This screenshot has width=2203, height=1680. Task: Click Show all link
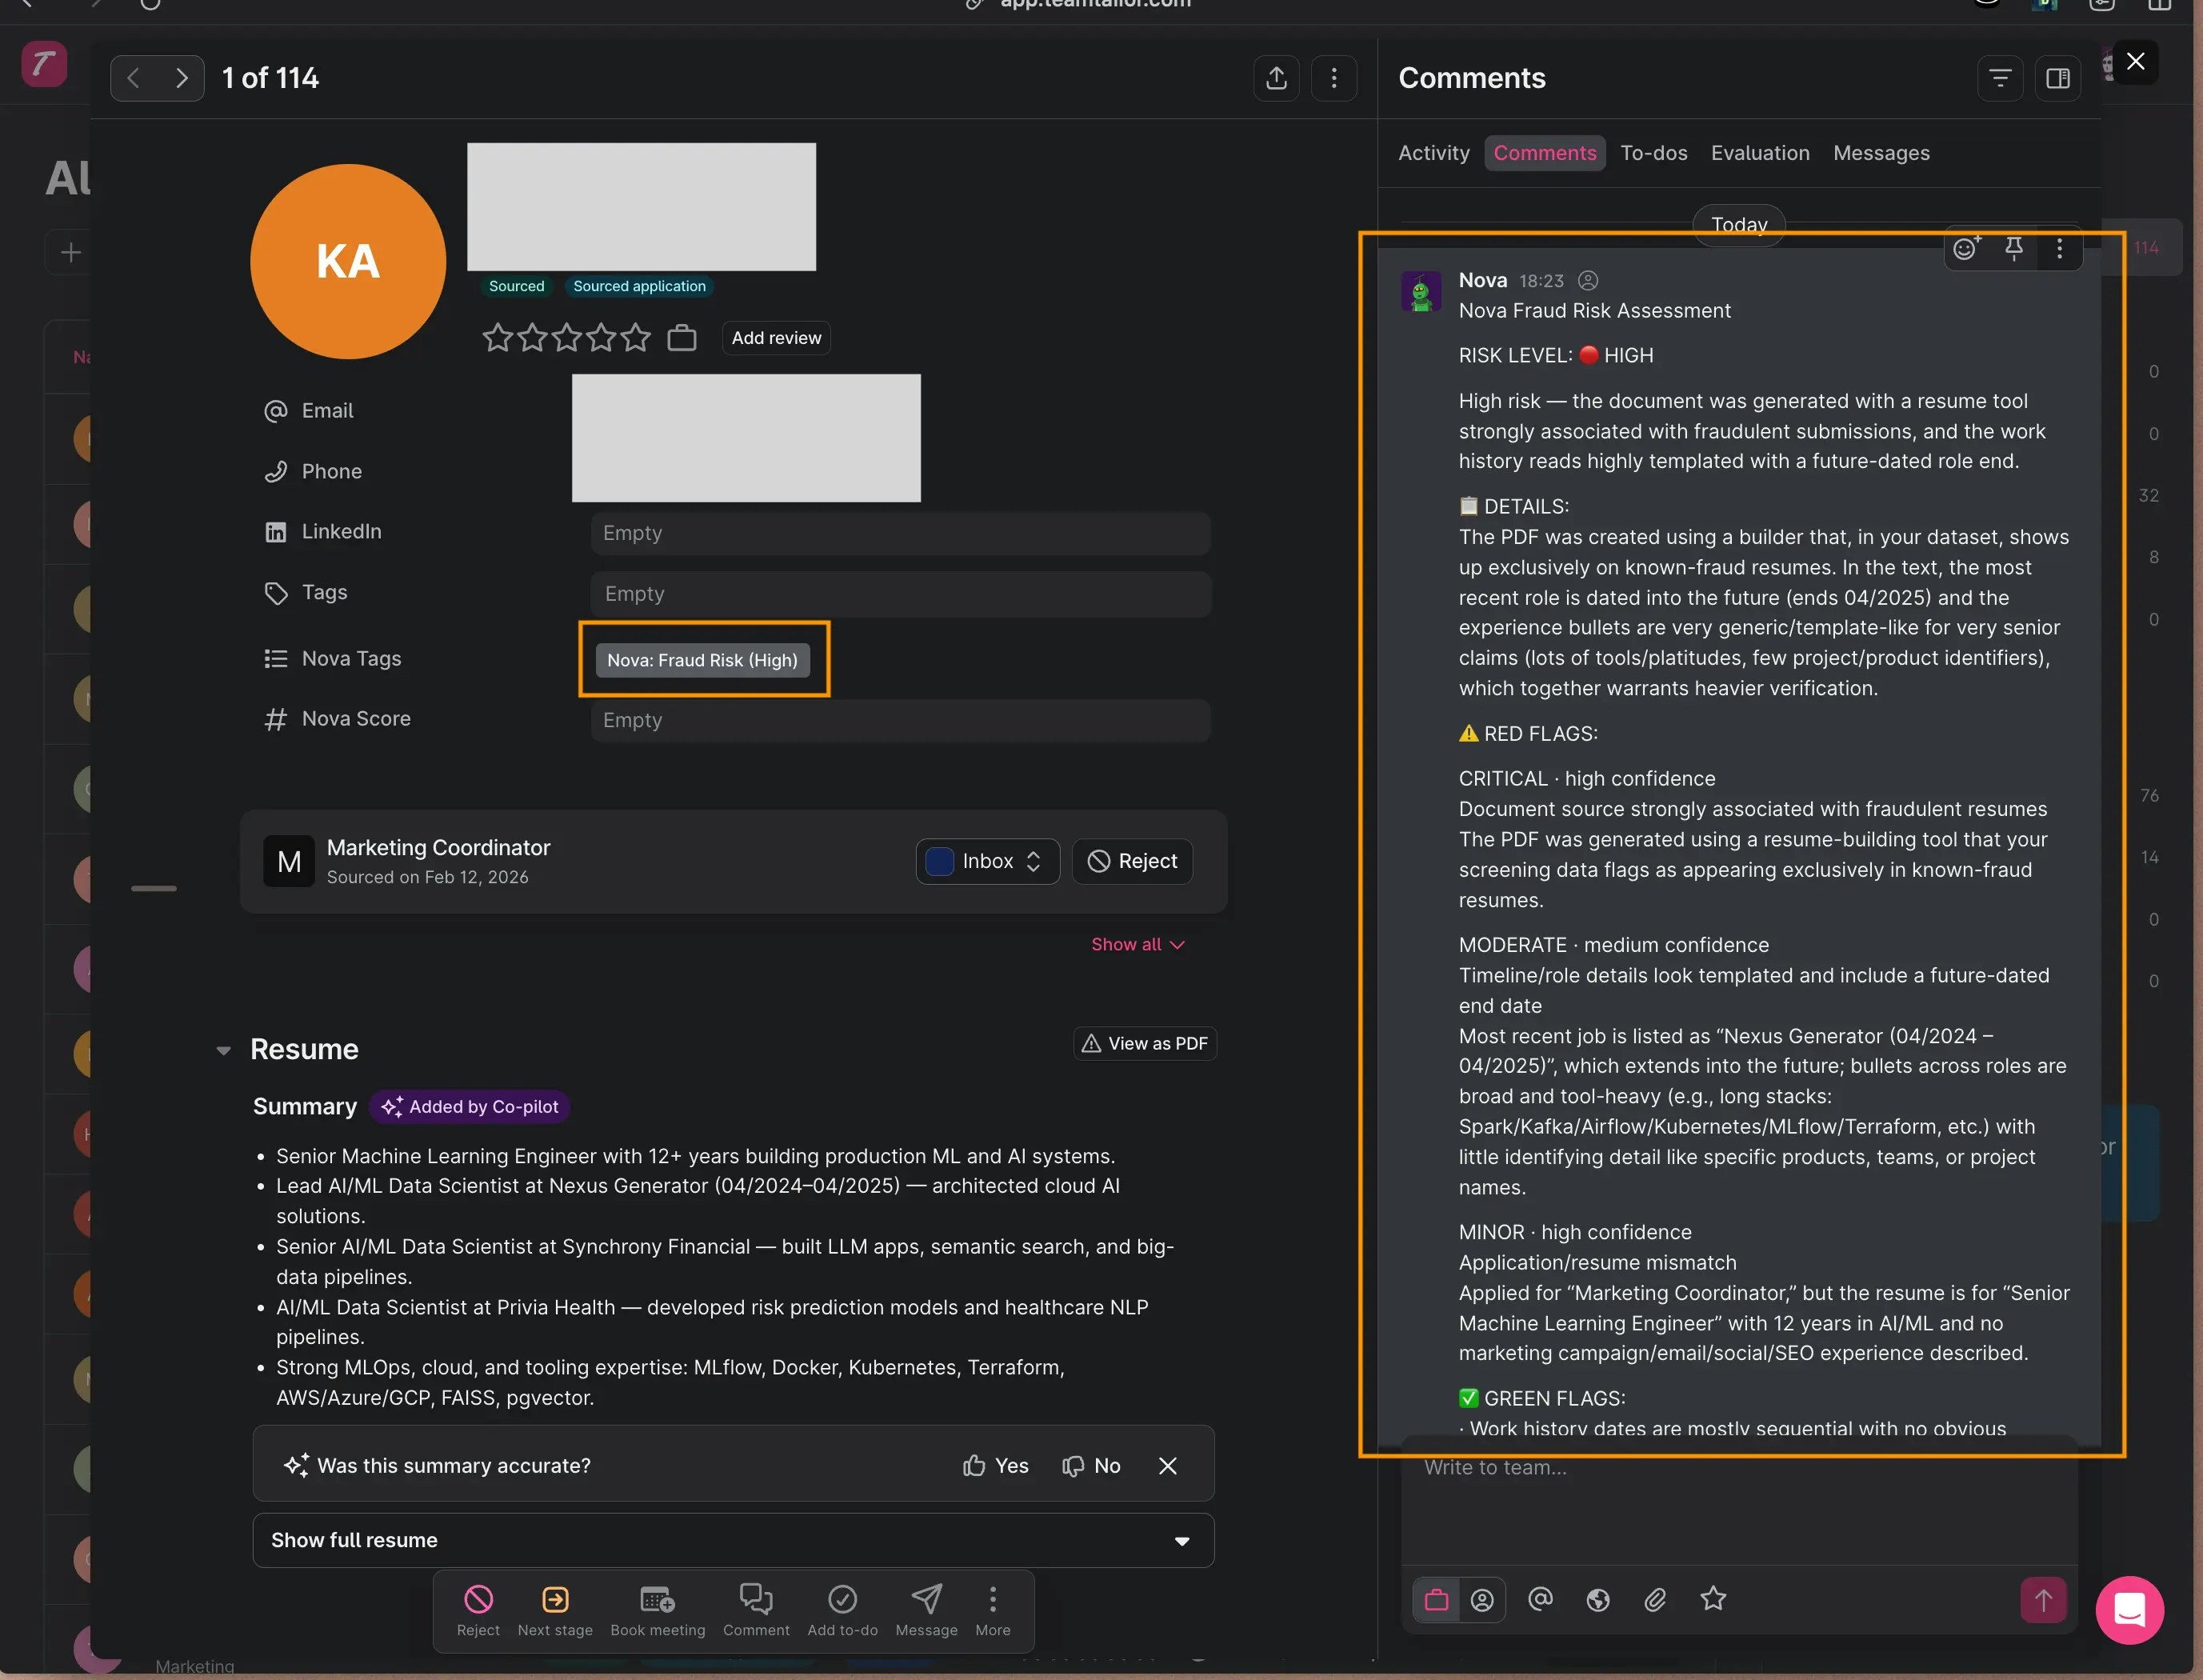tap(1137, 943)
